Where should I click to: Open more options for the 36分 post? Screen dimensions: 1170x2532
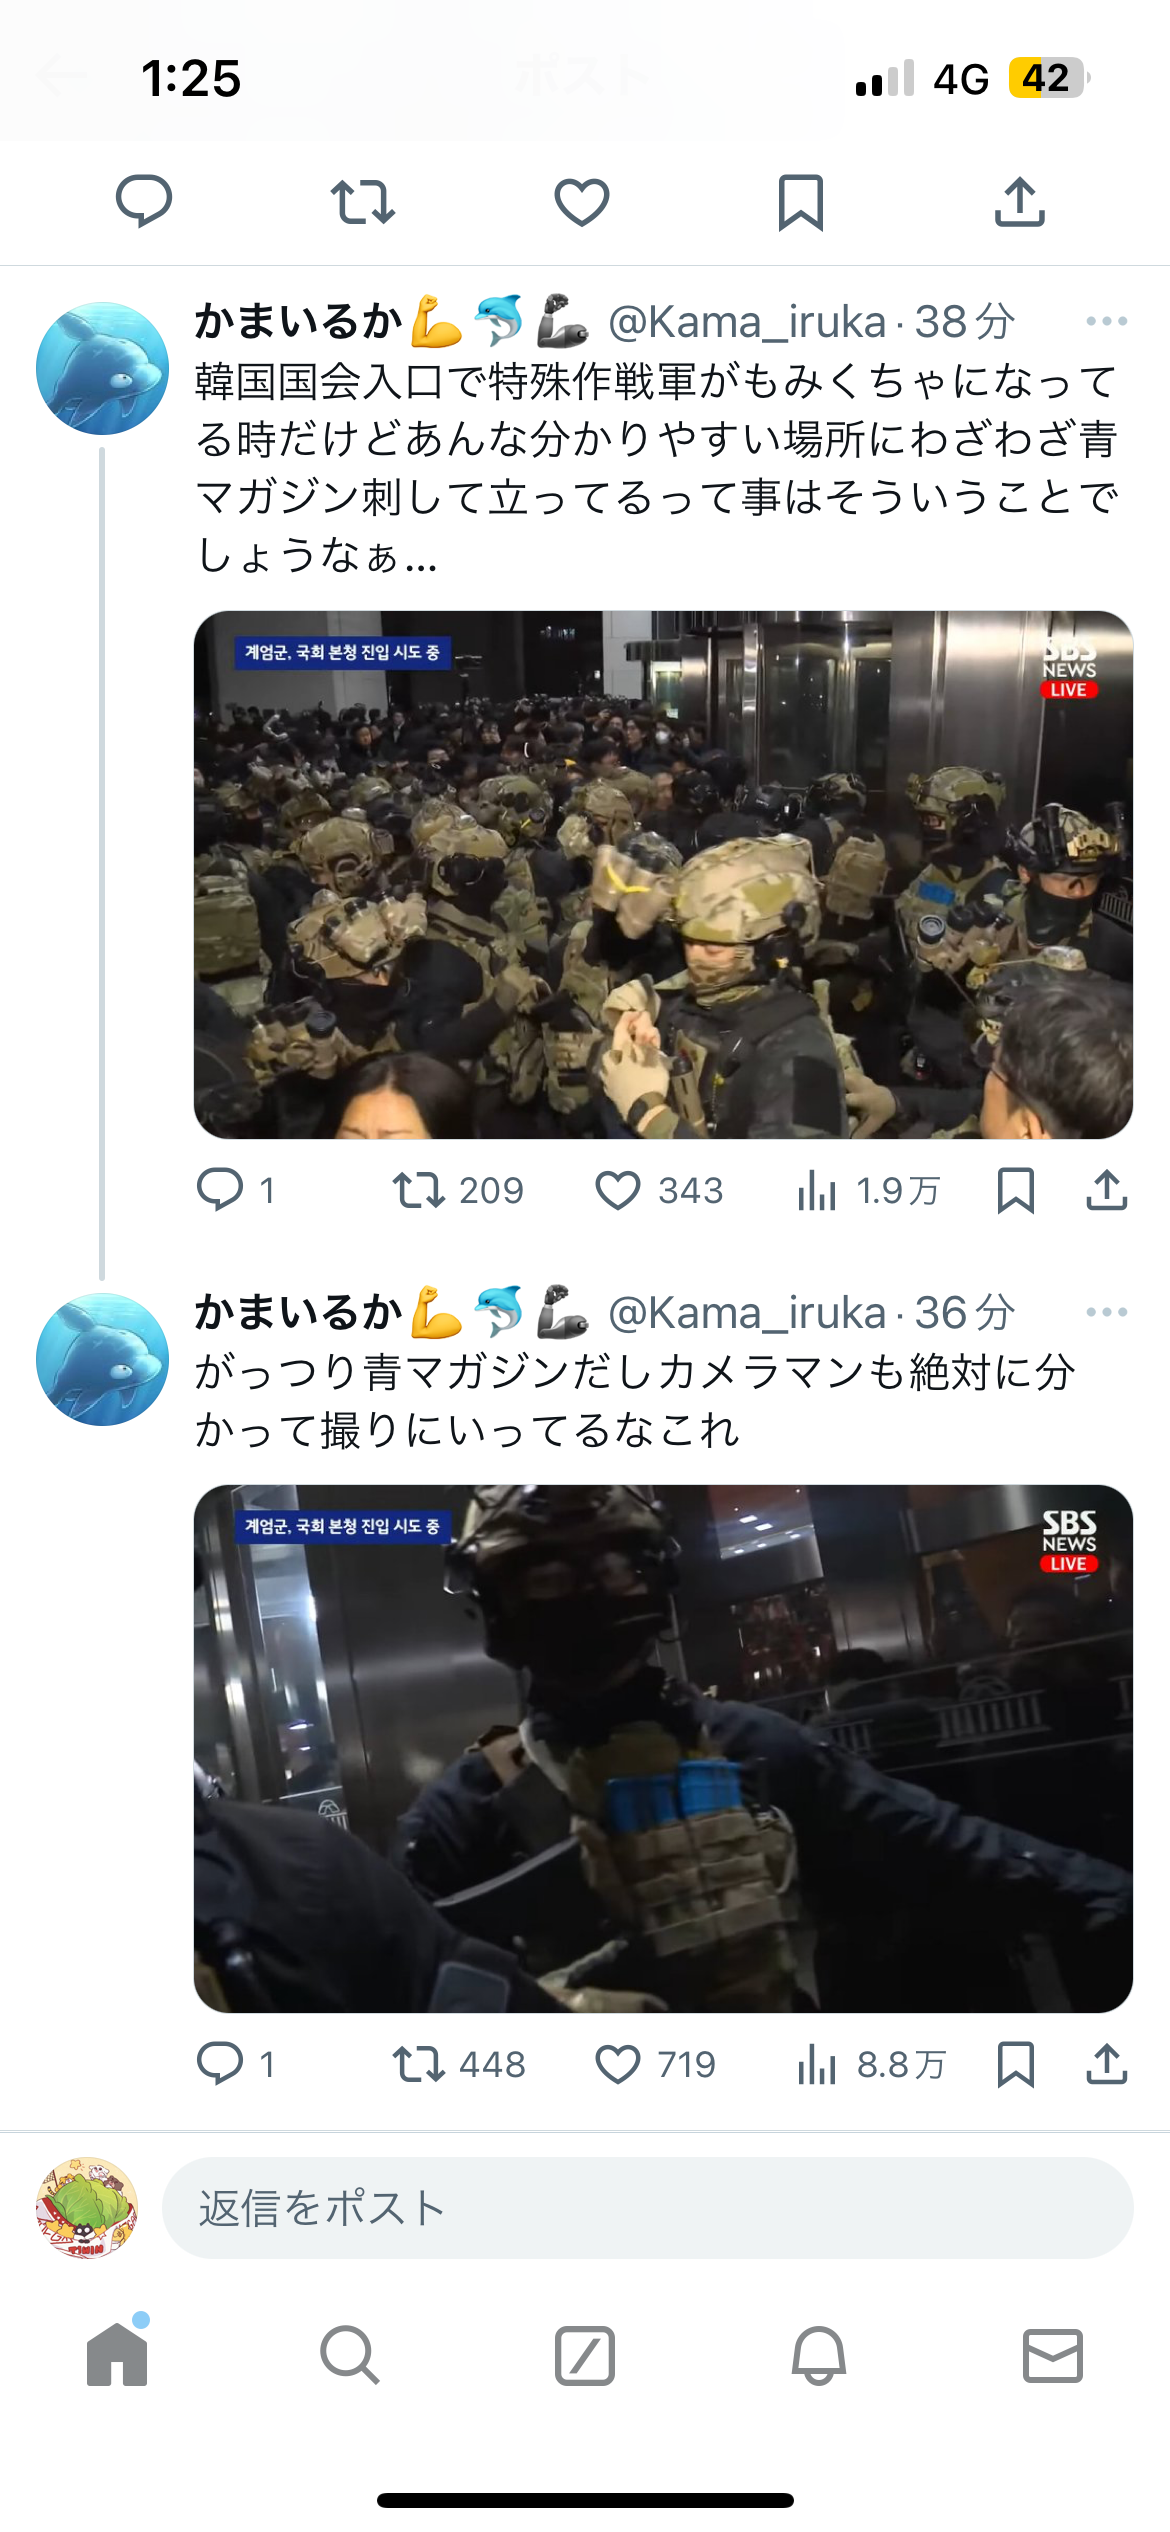coord(1107,1312)
